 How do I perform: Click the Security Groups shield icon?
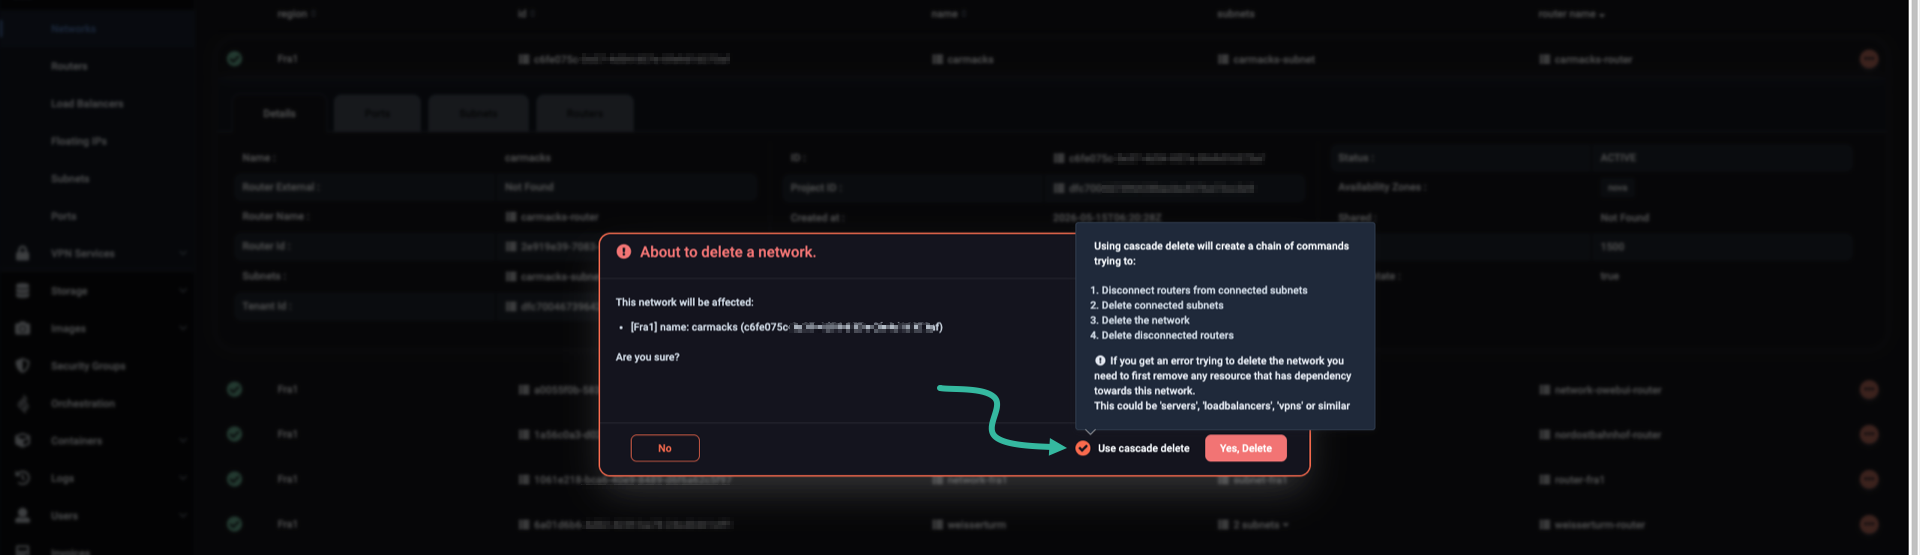(x=22, y=366)
